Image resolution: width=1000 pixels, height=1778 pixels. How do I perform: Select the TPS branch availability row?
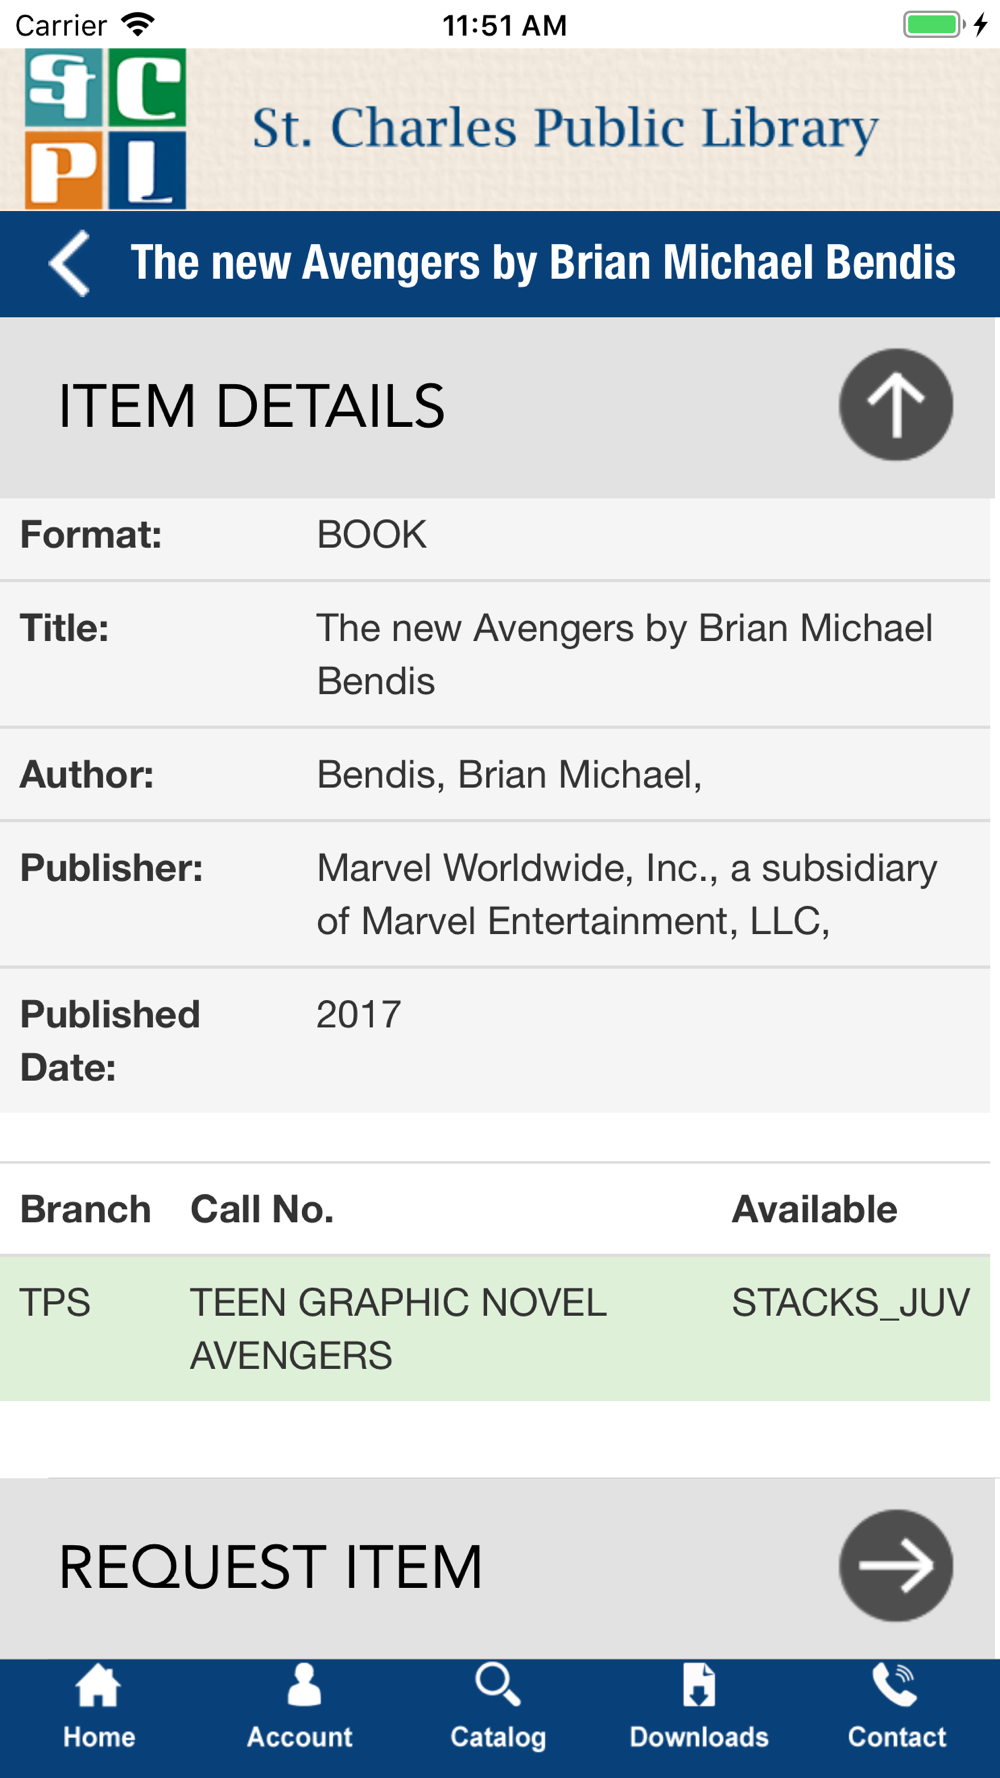tap(495, 1329)
